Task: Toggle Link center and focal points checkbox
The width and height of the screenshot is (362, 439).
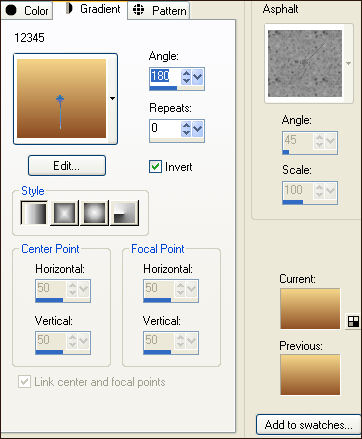Action: coord(24,382)
